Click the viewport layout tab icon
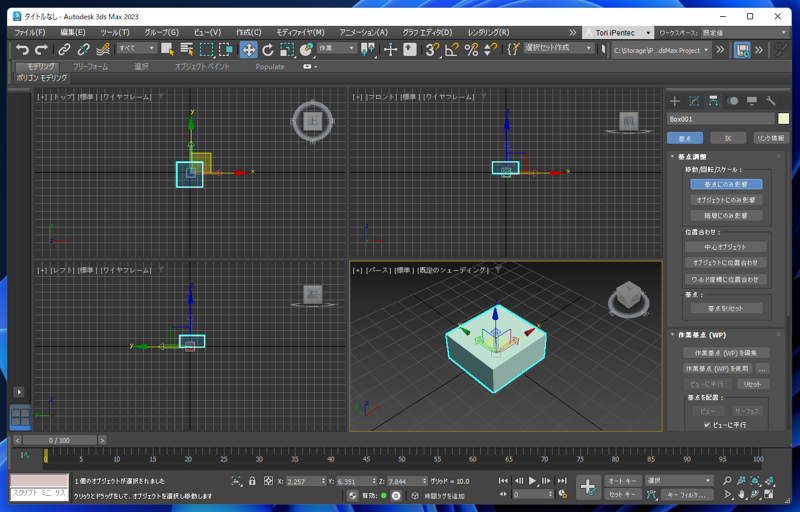The image size is (800, 512). (20, 417)
